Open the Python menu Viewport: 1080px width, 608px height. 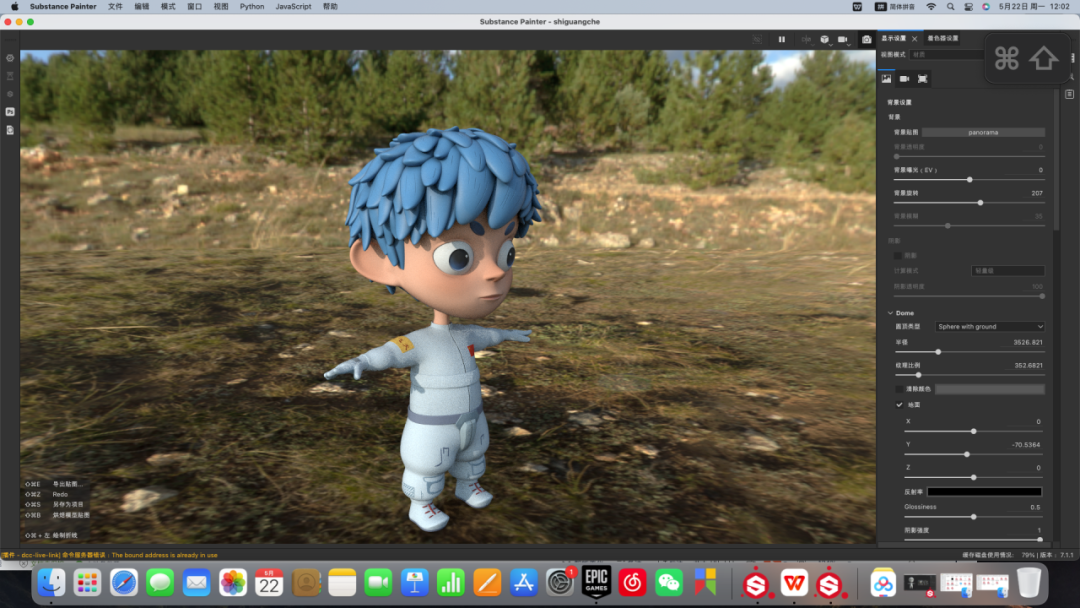252,6
